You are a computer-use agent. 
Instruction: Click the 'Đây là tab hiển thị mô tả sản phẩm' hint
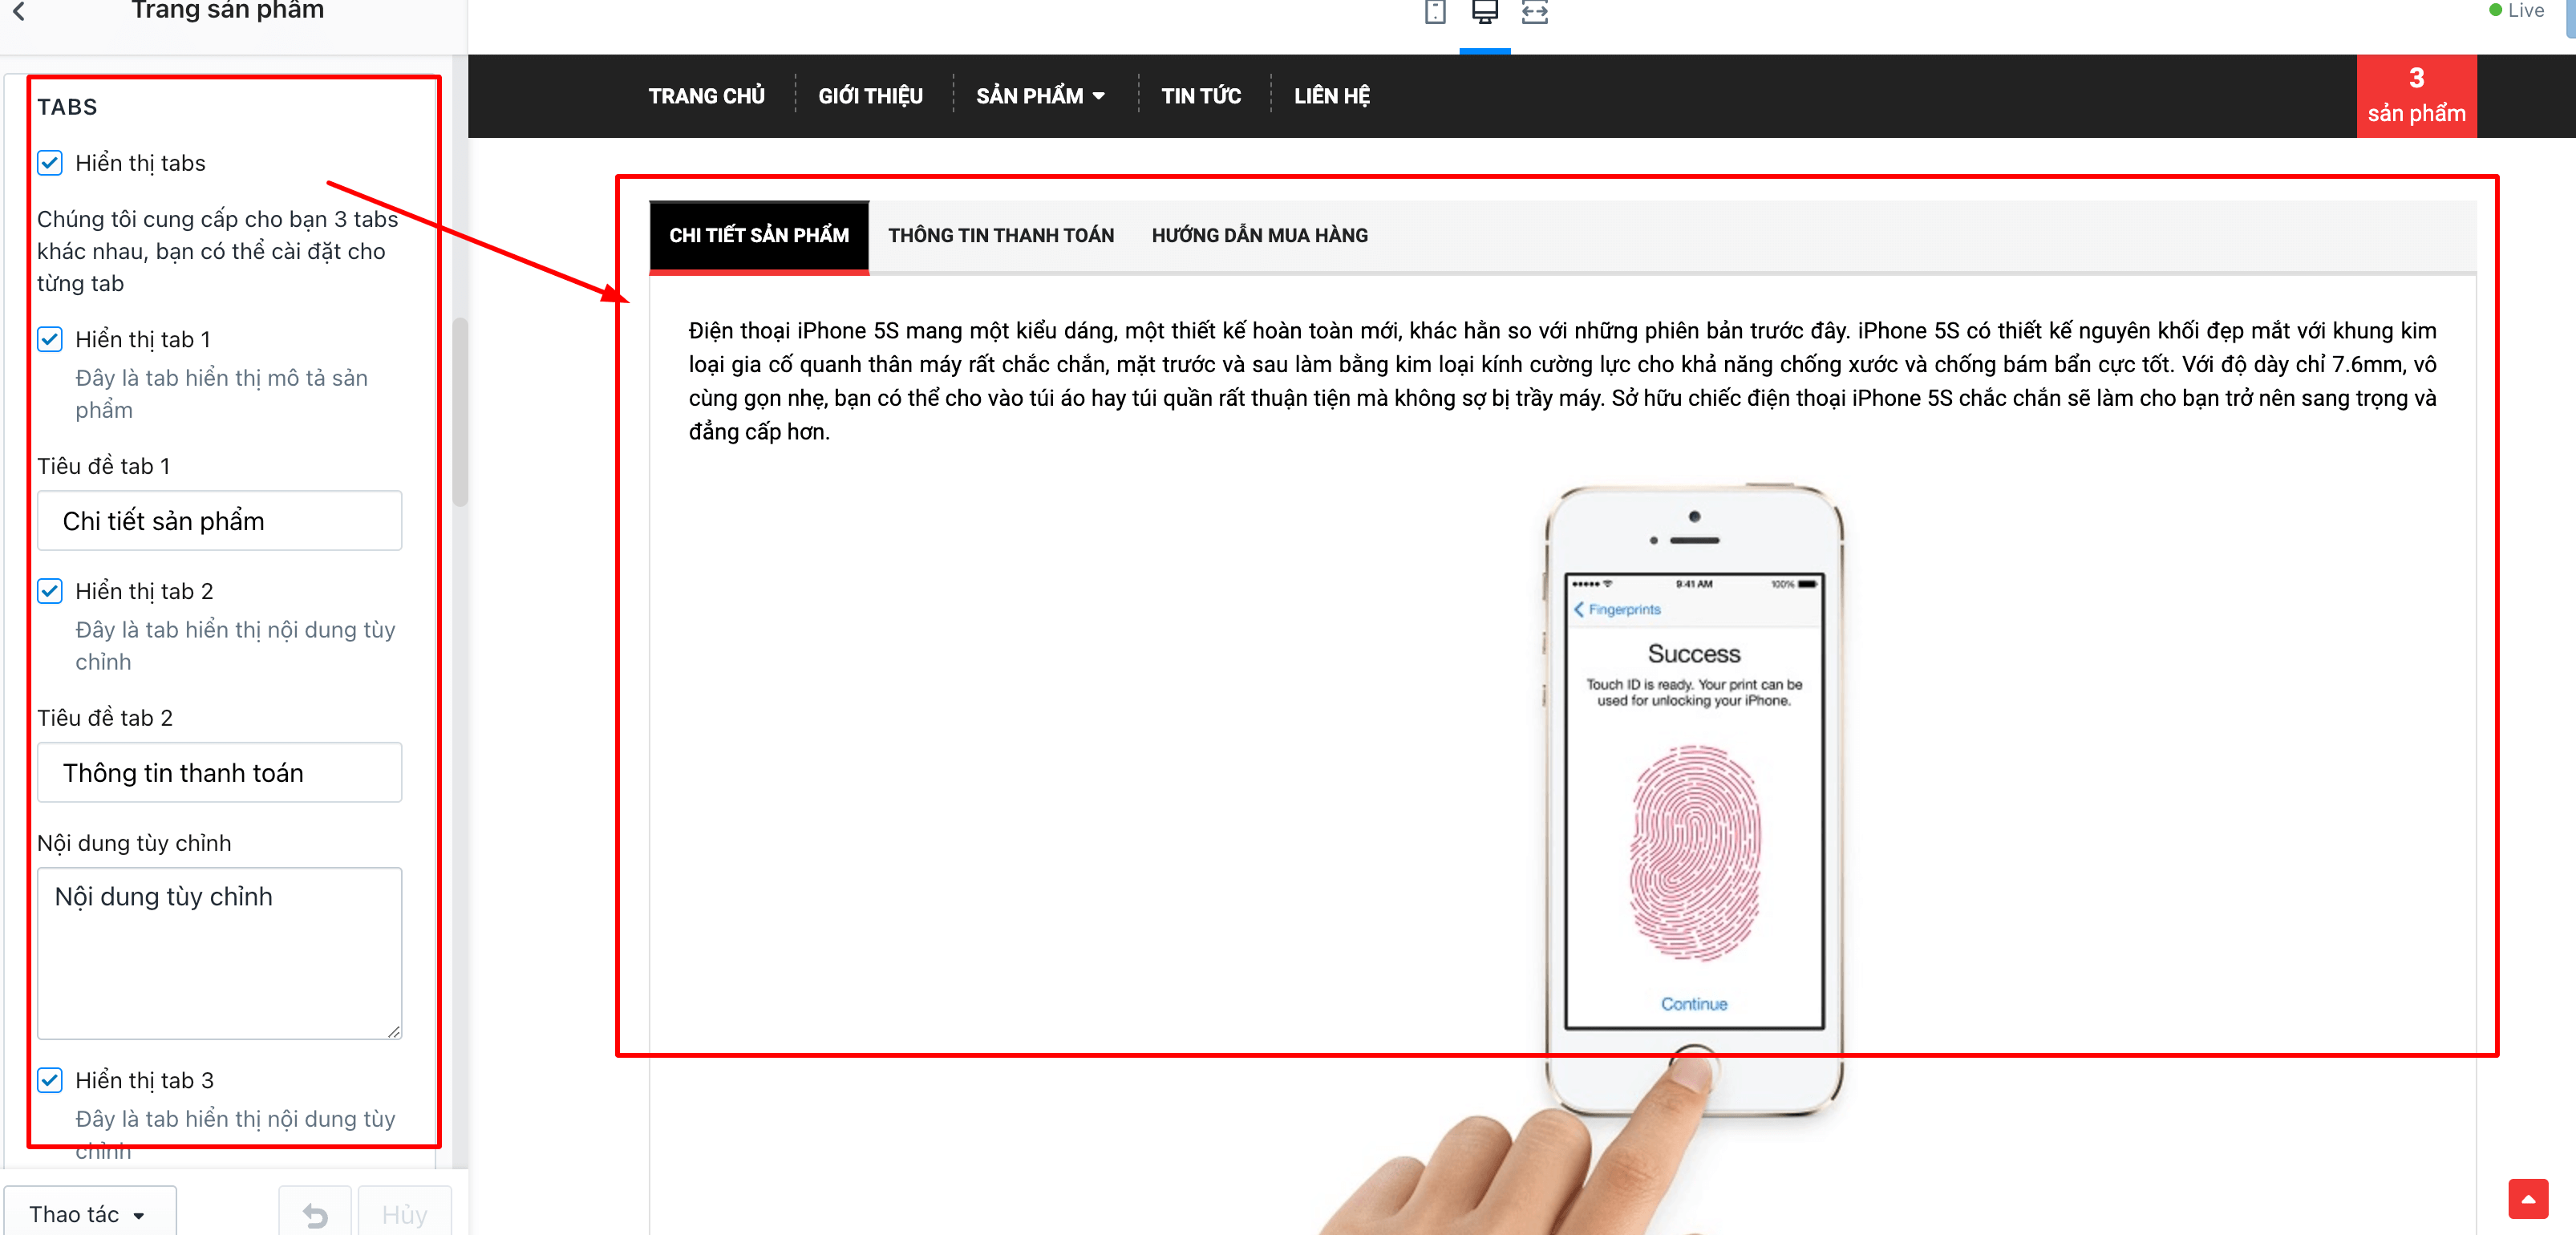(222, 394)
